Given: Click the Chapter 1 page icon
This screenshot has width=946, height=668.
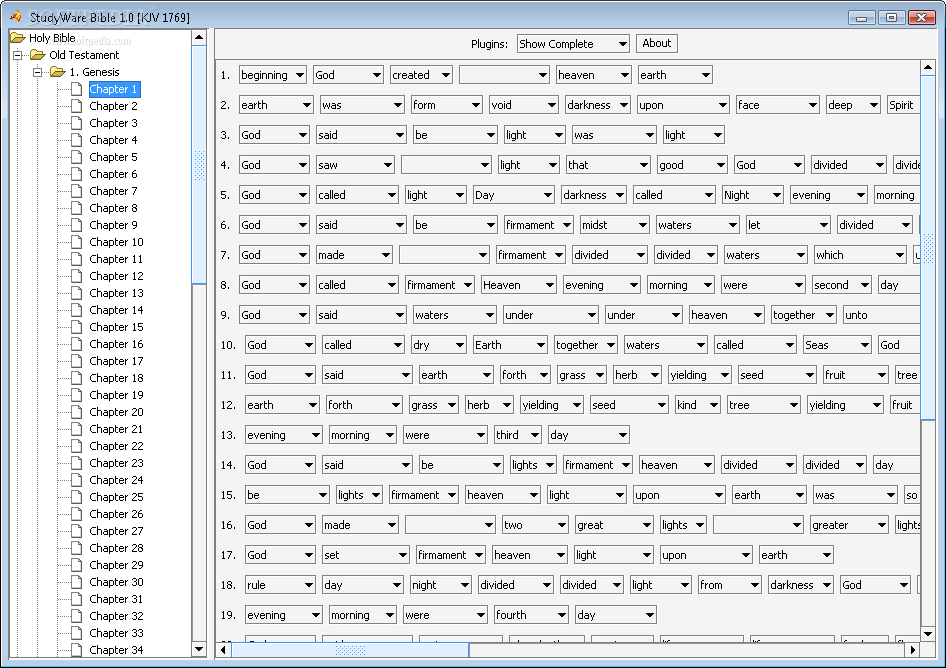Looking at the screenshot, I should (77, 89).
